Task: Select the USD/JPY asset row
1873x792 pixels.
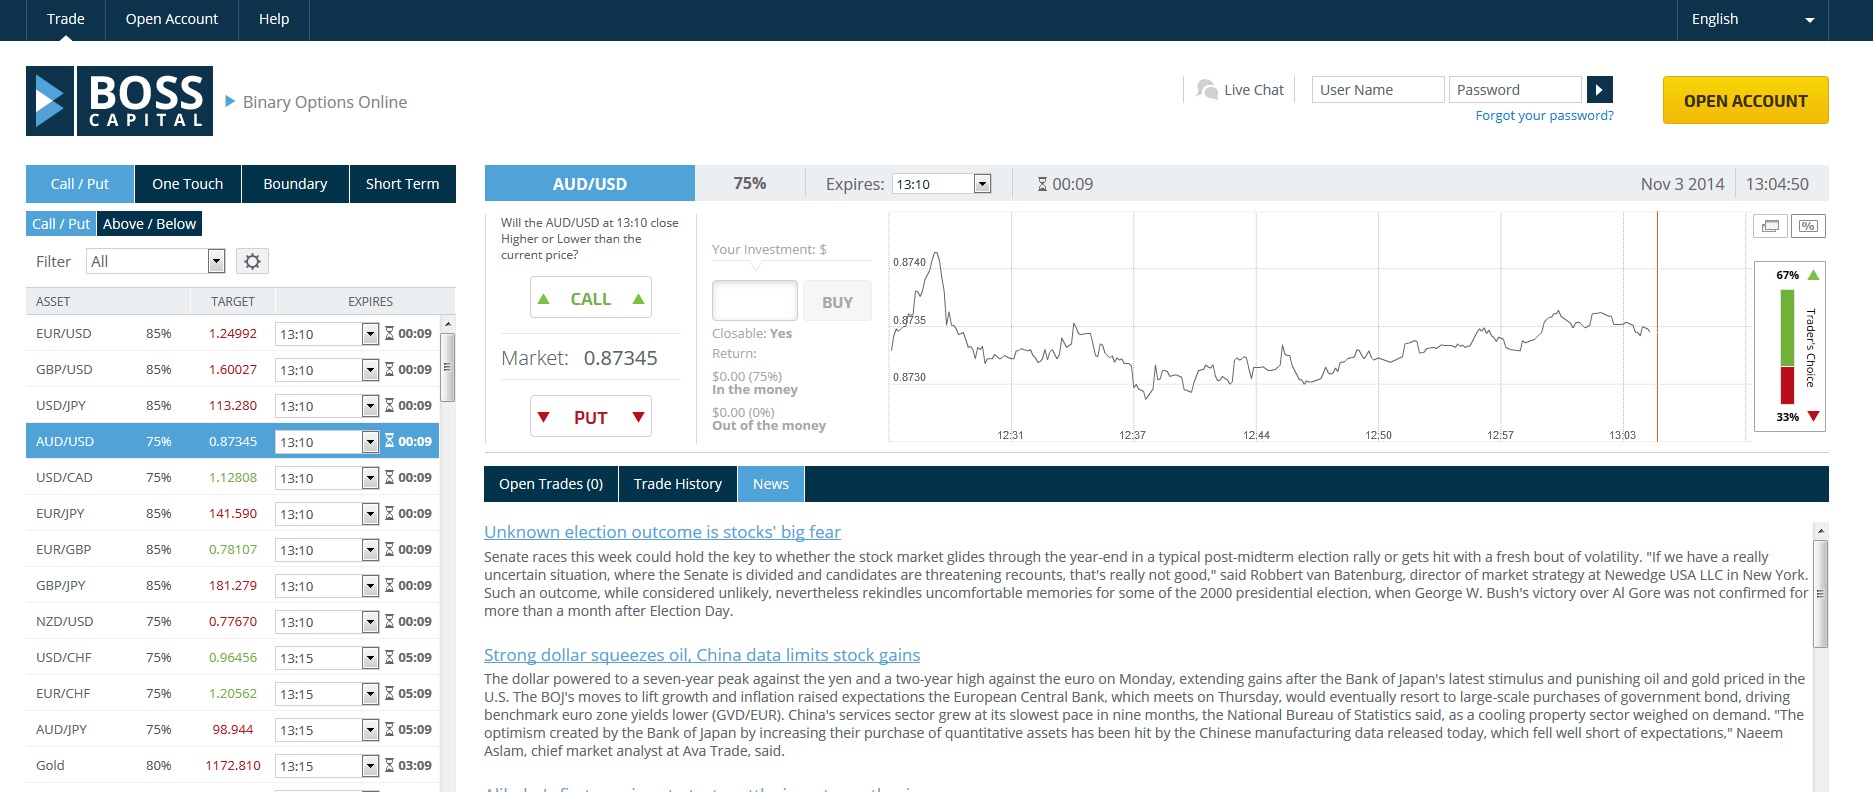Action: pos(232,405)
